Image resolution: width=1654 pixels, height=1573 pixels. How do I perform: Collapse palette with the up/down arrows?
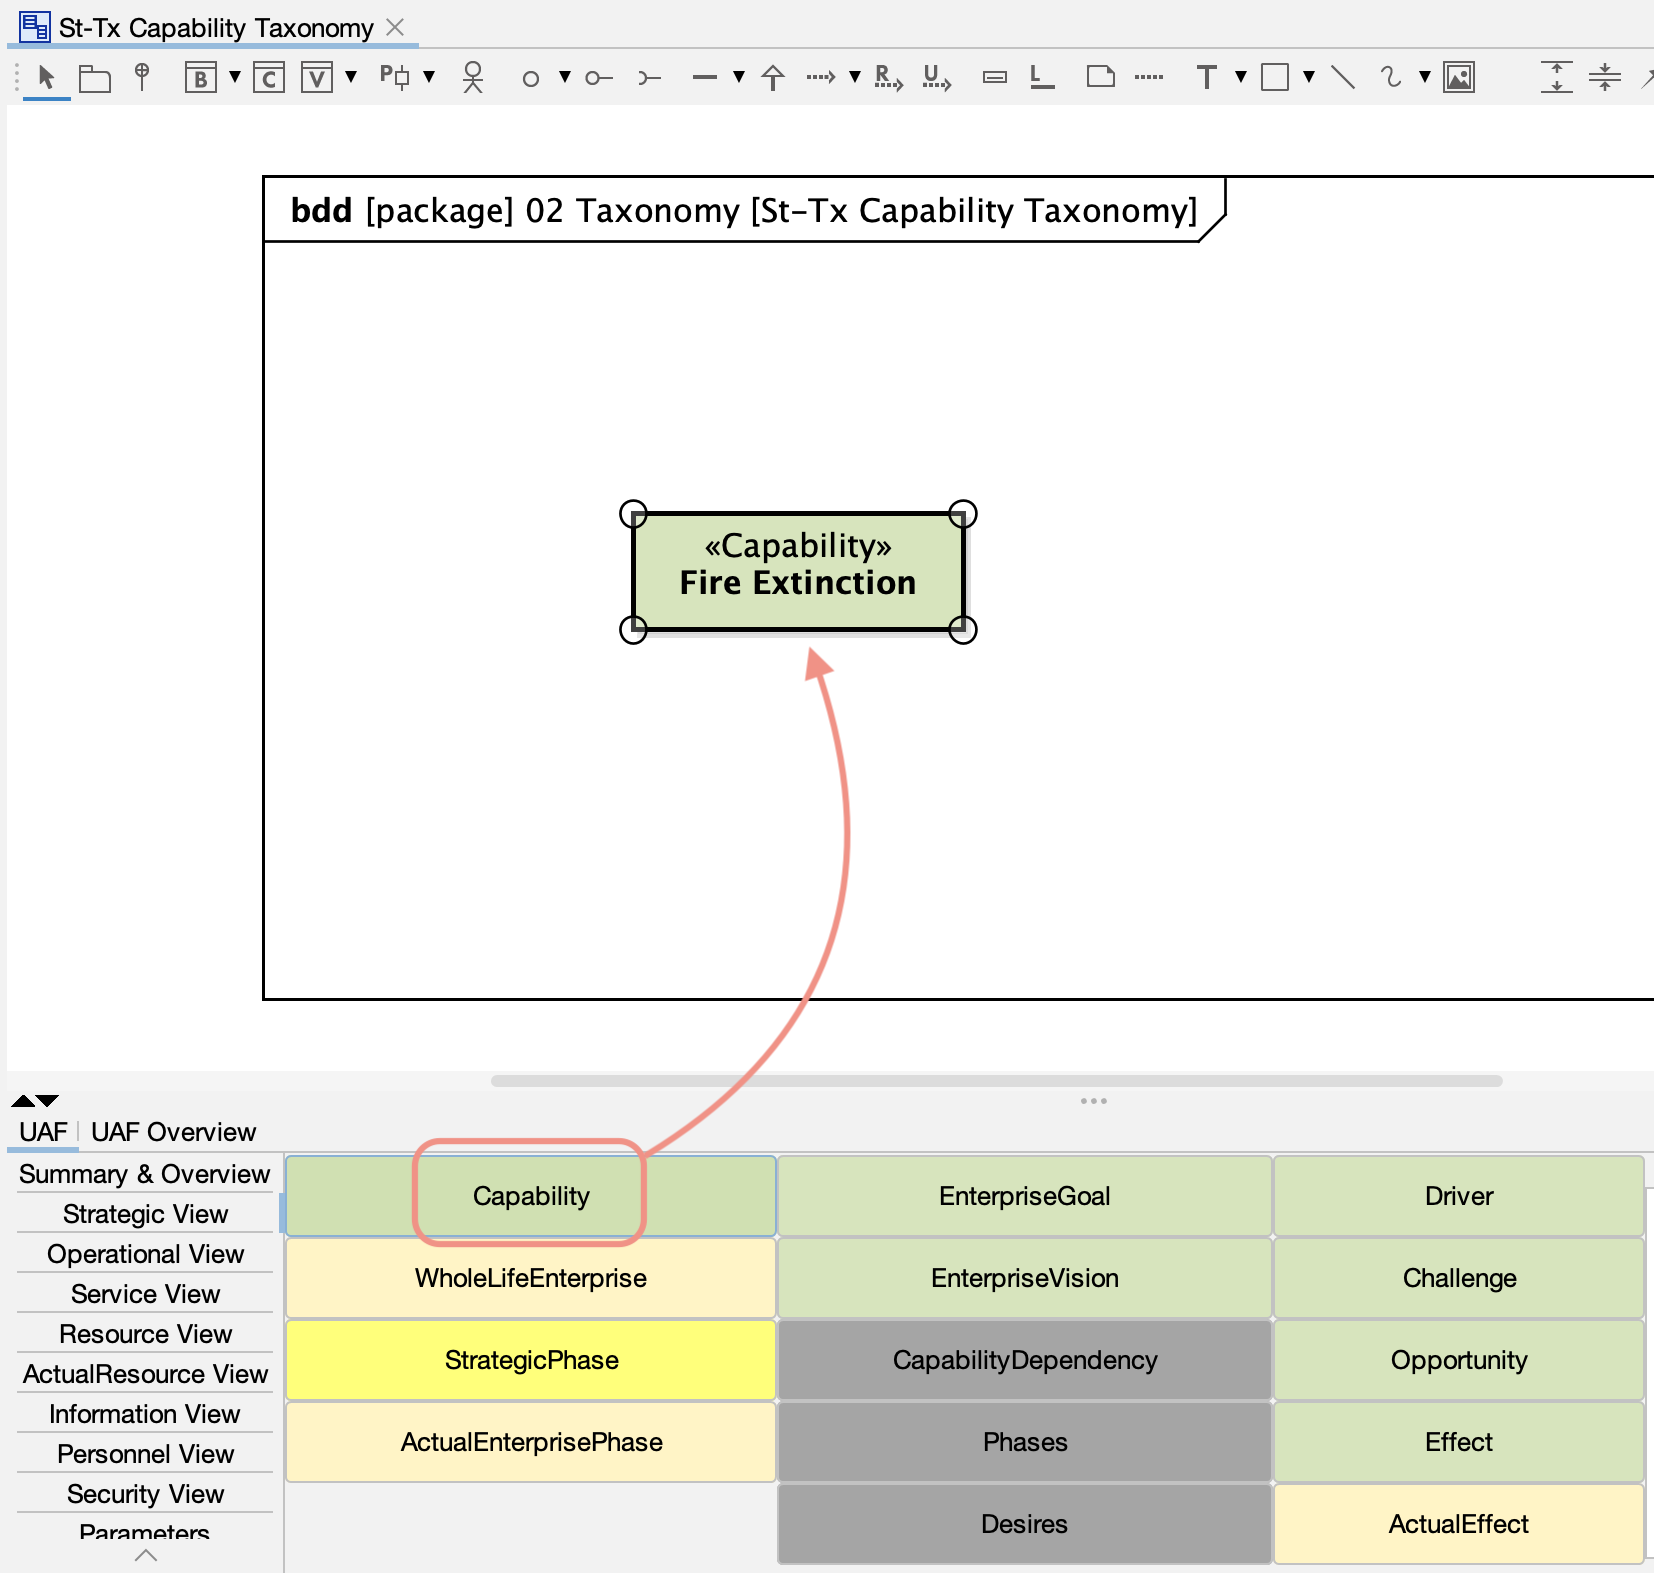coord(35,1101)
